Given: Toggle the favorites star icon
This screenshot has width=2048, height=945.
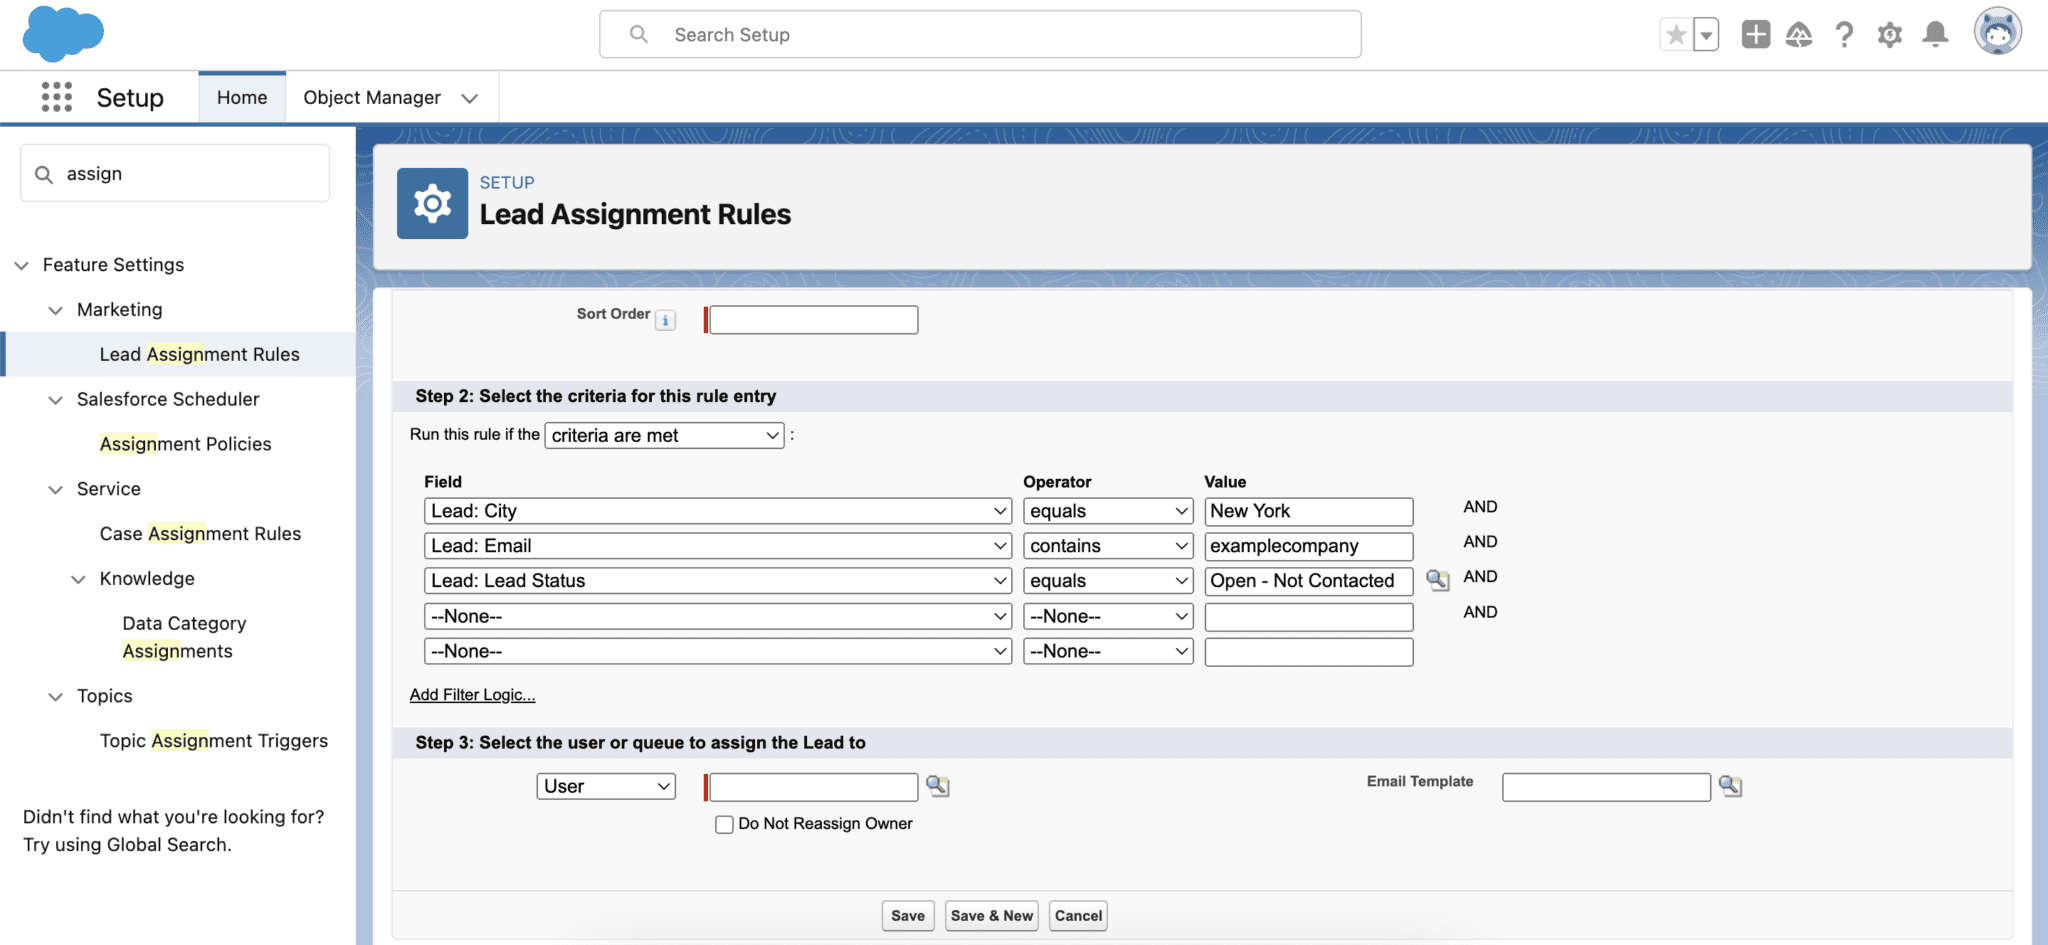Looking at the screenshot, I should [1675, 33].
